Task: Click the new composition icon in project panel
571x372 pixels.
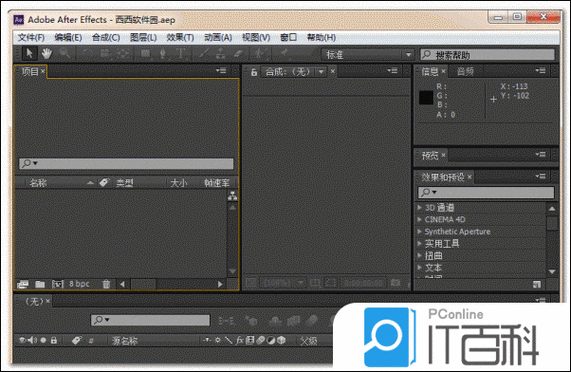Action: [x=58, y=284]
